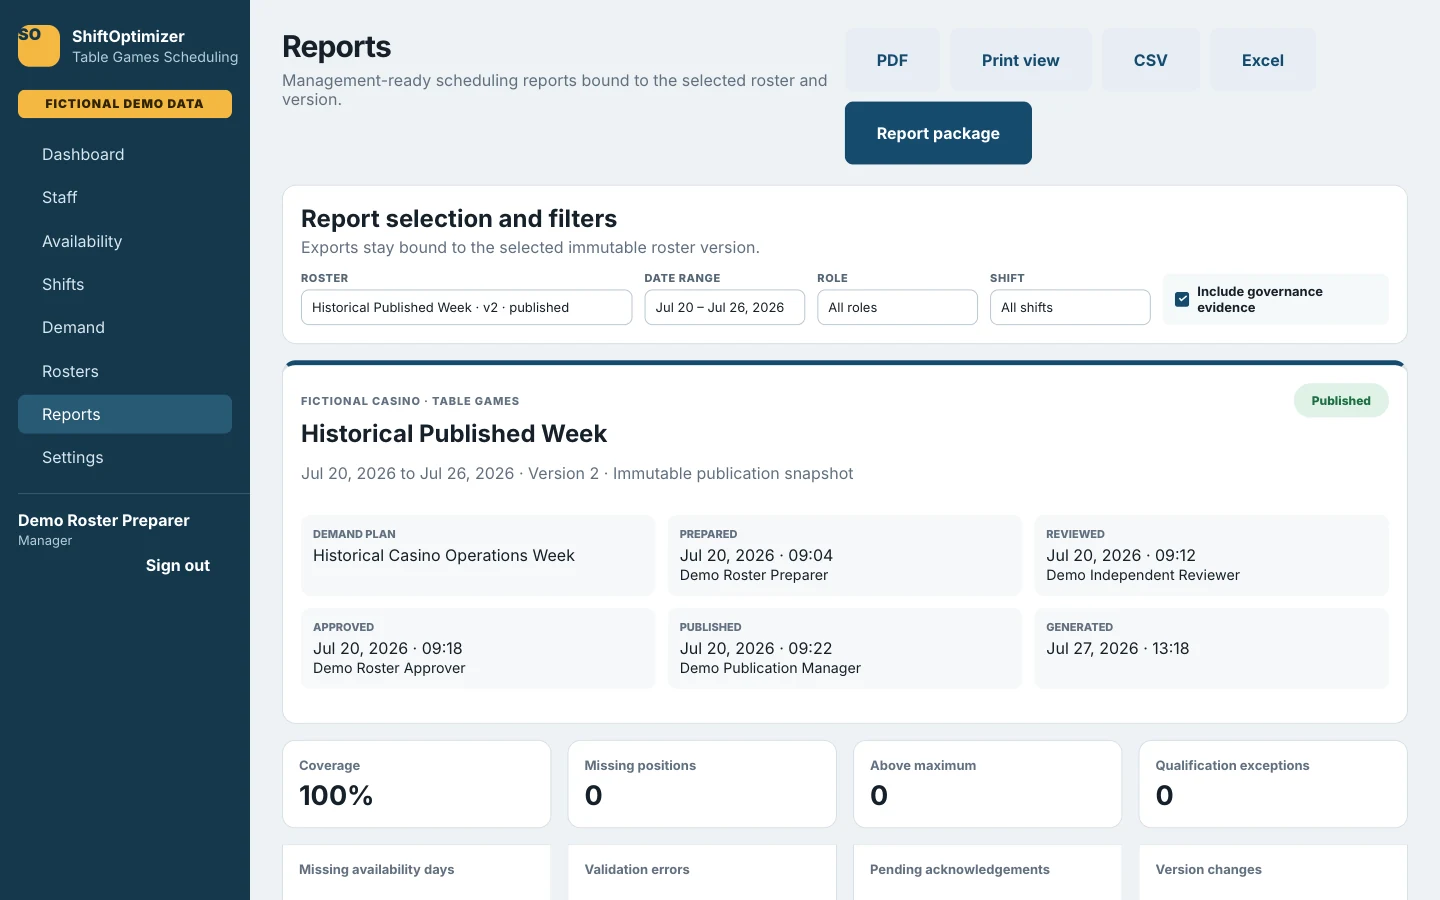Screen dimensions: 1440x900
Task: Open the Role filter dropdown
Action: [897, 307]
